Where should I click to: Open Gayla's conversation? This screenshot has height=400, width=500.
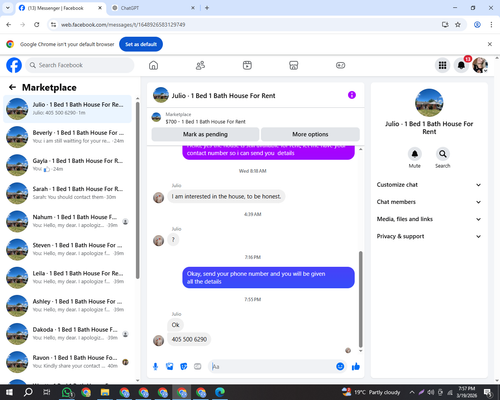[67, 165]
